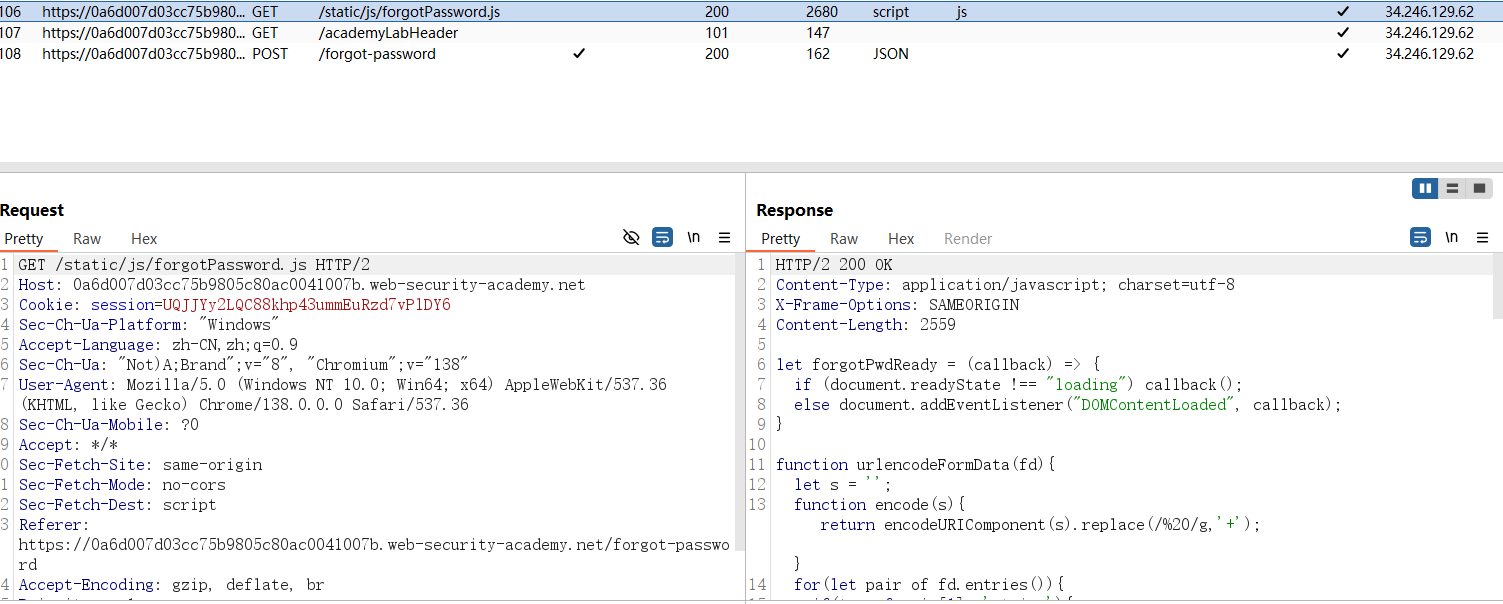Toggle the \n non-printable characters icon in Response

tap(1452, 238)
